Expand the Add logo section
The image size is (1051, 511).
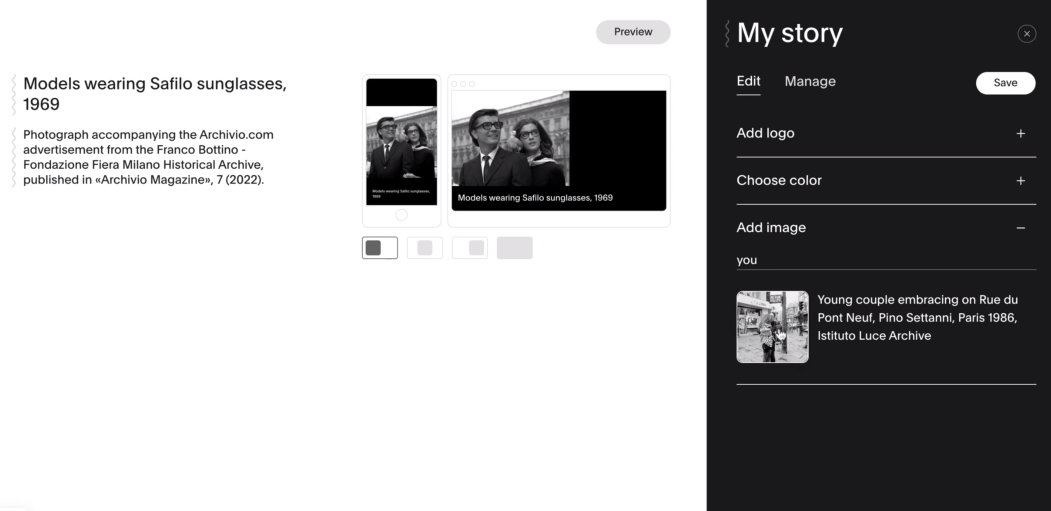click(x=1020, y=133)
